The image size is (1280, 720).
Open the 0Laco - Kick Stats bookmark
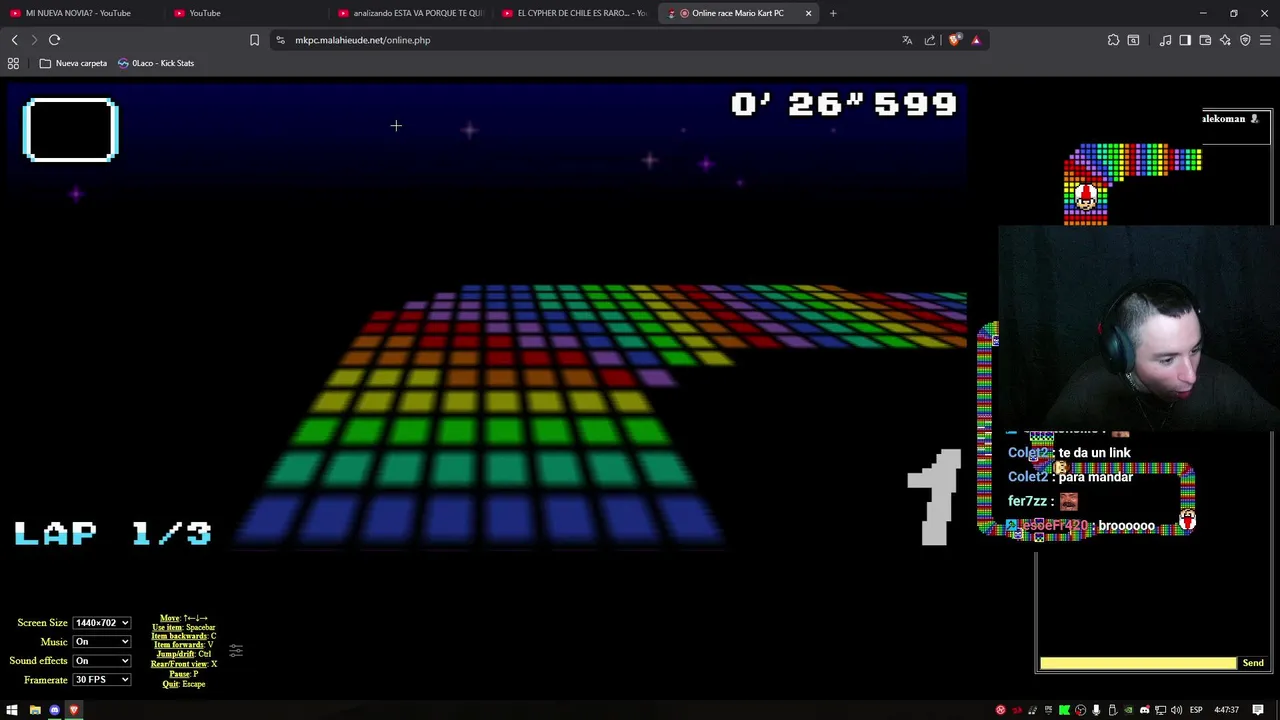(x=156, y=63)
